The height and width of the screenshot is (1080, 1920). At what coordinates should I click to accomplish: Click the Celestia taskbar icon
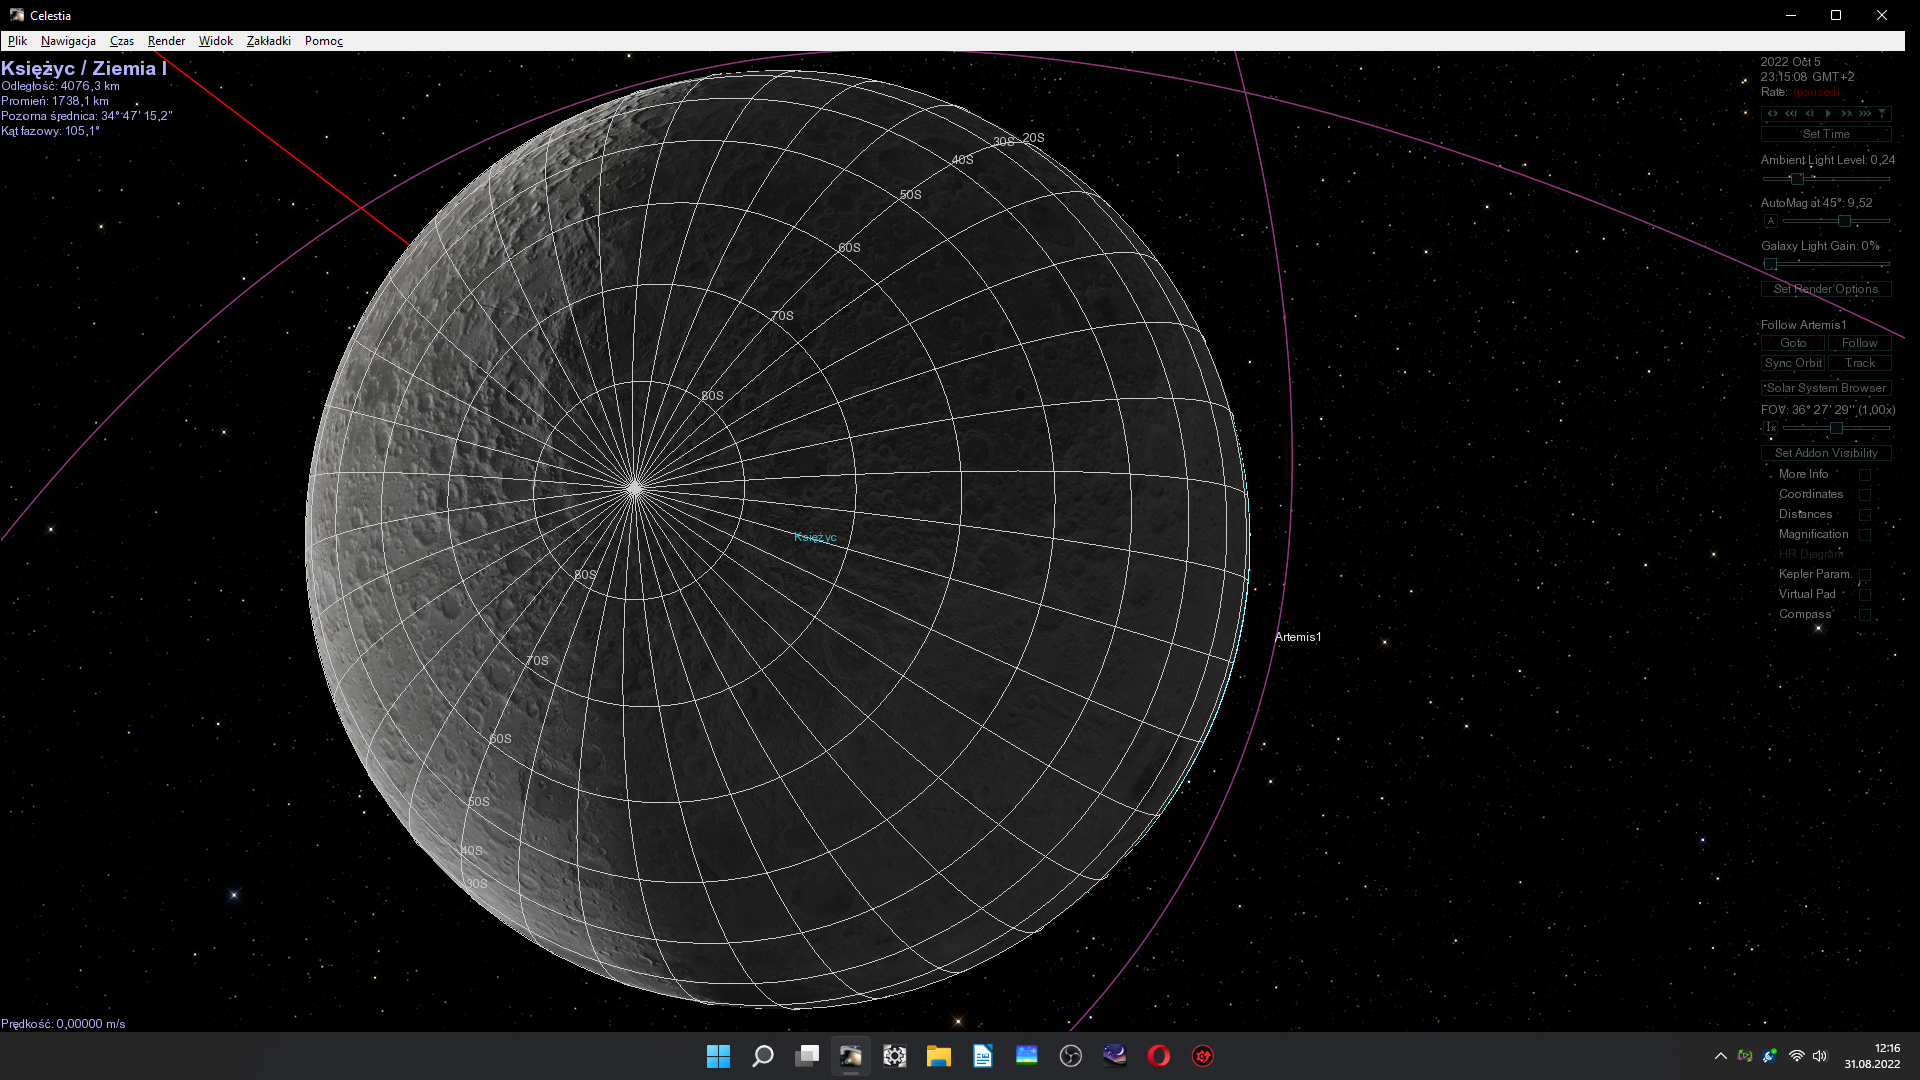(x=851, y=1056)
